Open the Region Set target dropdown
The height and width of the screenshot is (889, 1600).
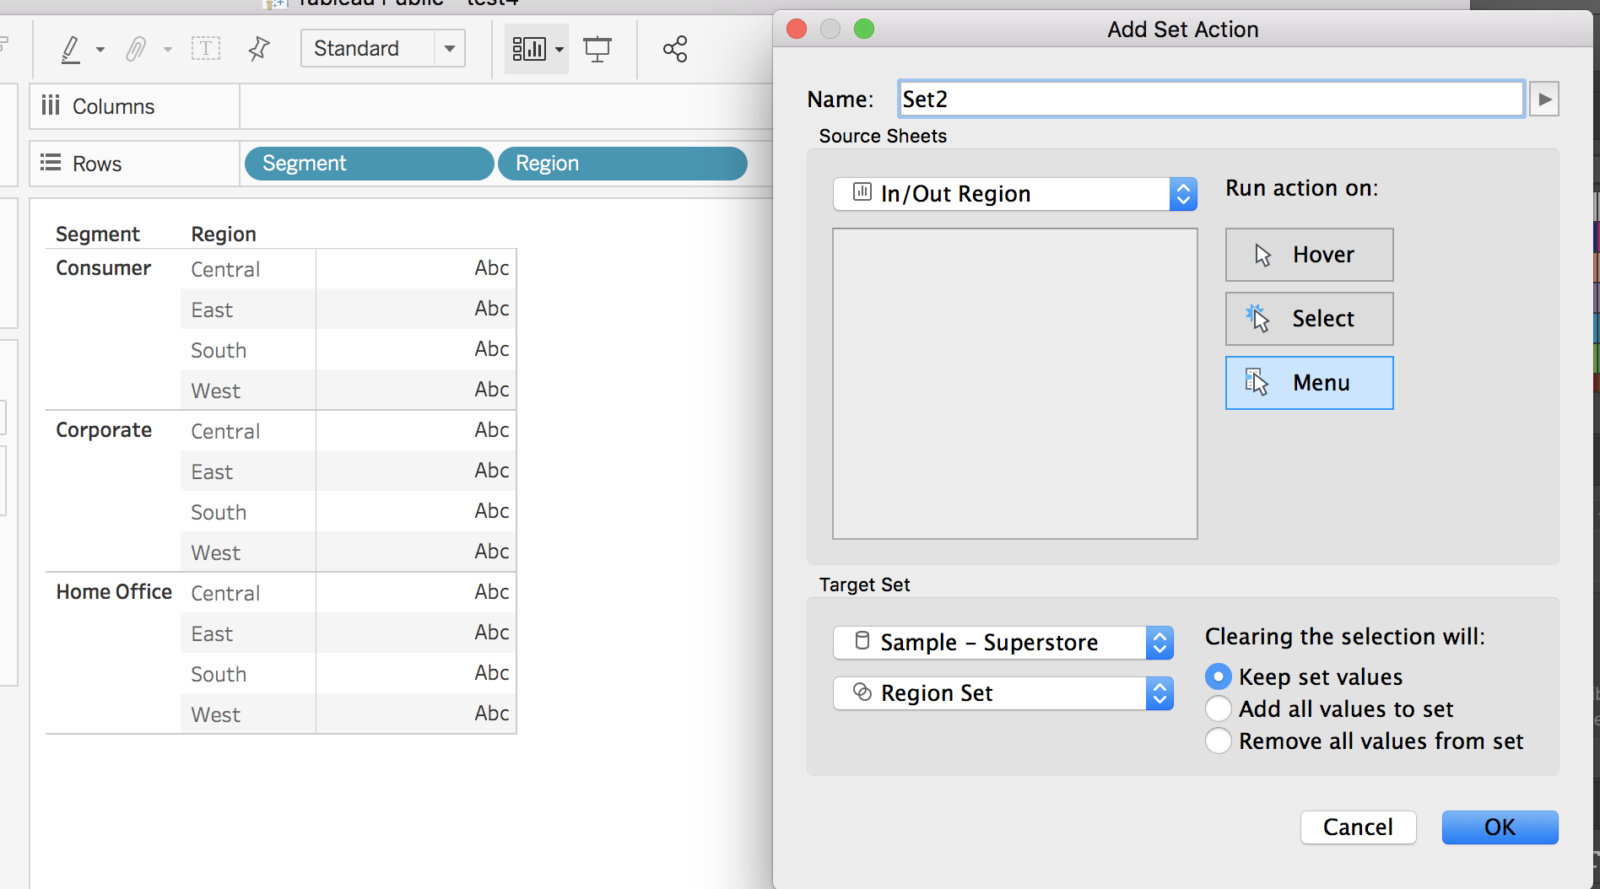(1003, 693)
